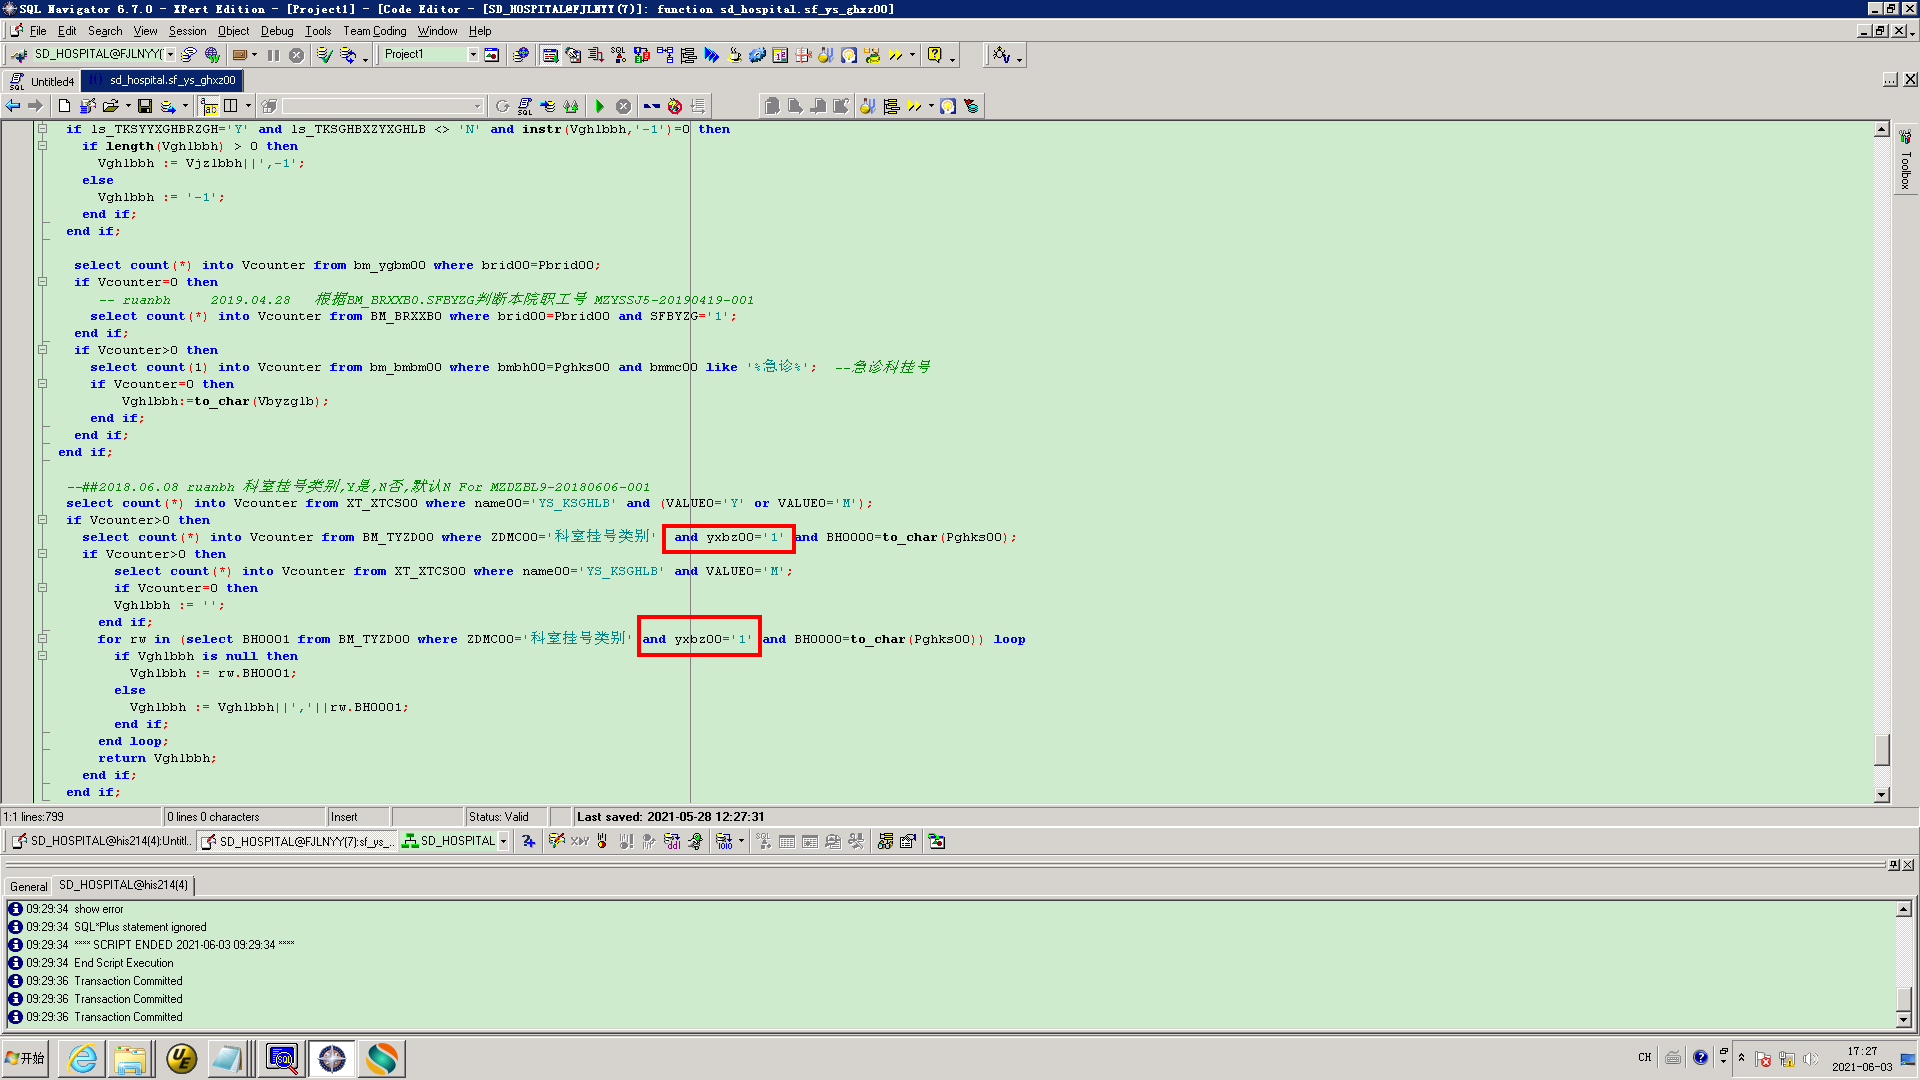Expand the Project1 dropdown list

point(473,55)
